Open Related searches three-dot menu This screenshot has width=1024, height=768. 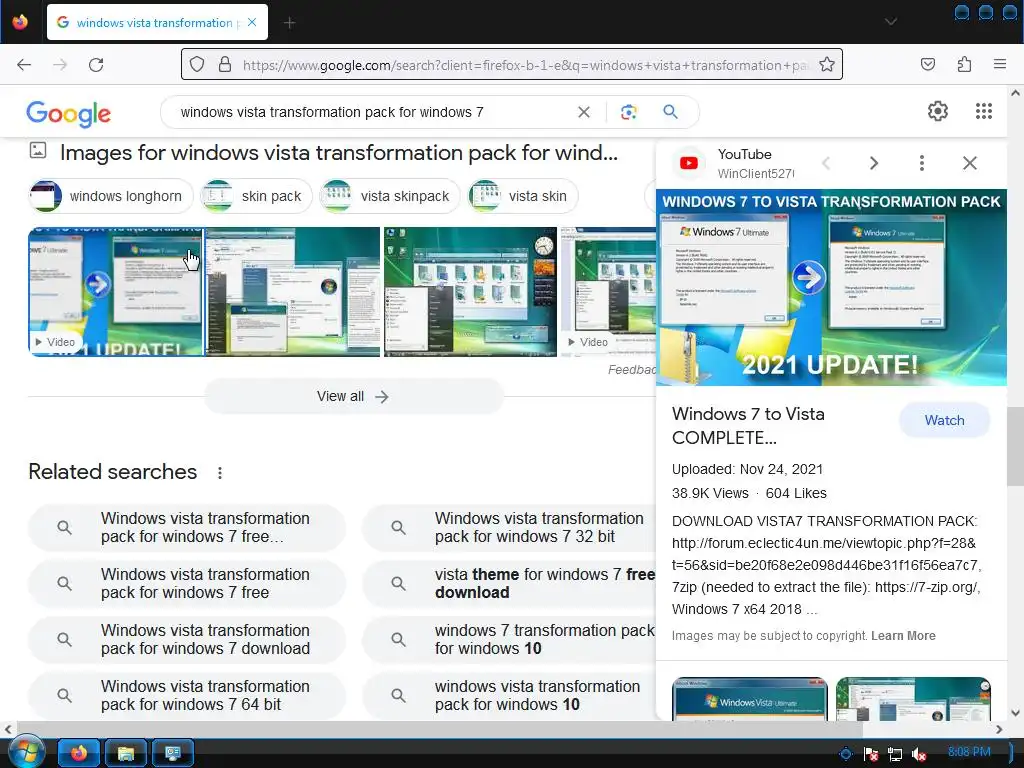(220, 473)
